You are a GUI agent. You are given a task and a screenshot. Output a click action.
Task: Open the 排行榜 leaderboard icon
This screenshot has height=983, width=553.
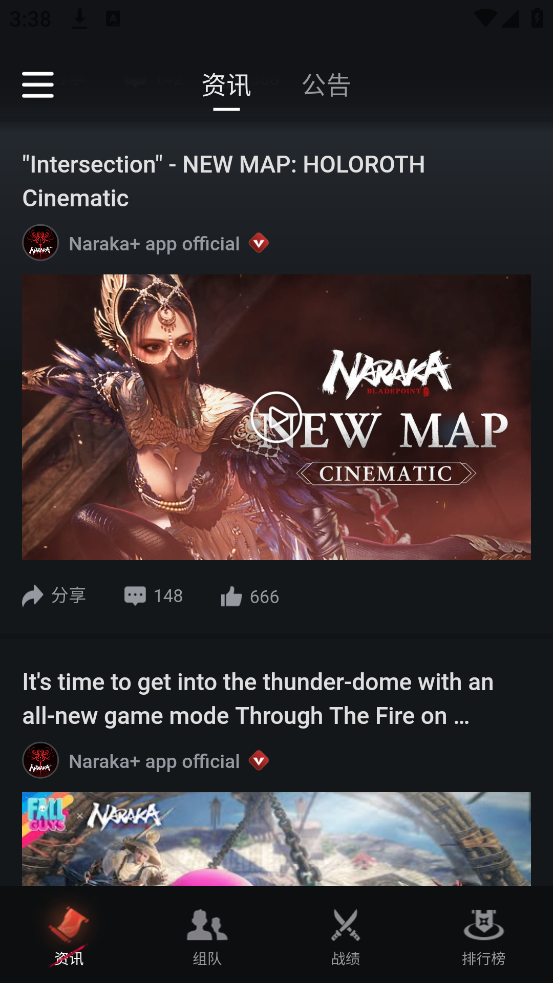pos(483,925)
